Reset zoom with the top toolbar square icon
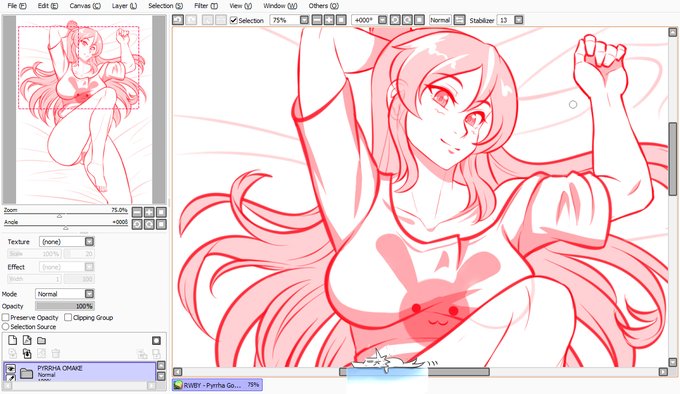Screen dimensions: 680x394 (341, 20)
